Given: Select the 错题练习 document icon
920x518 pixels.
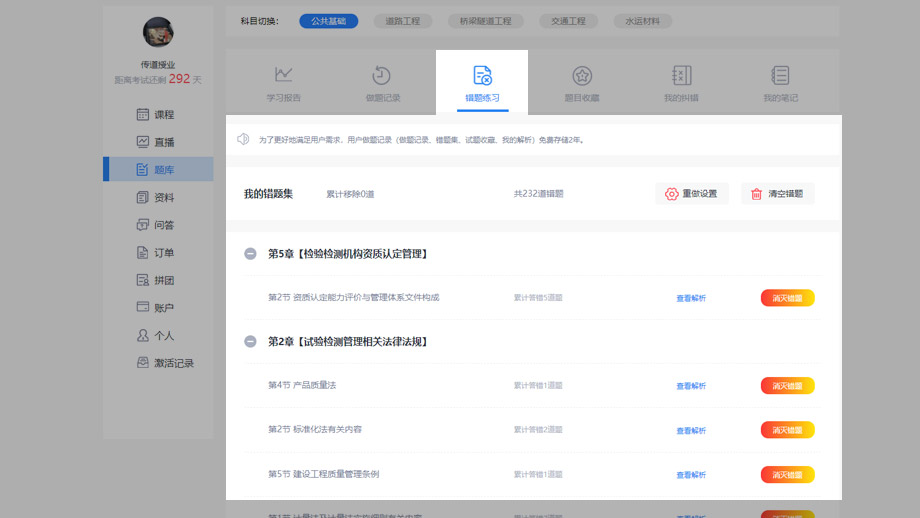Looking at the screenshot, I should 482,75.
